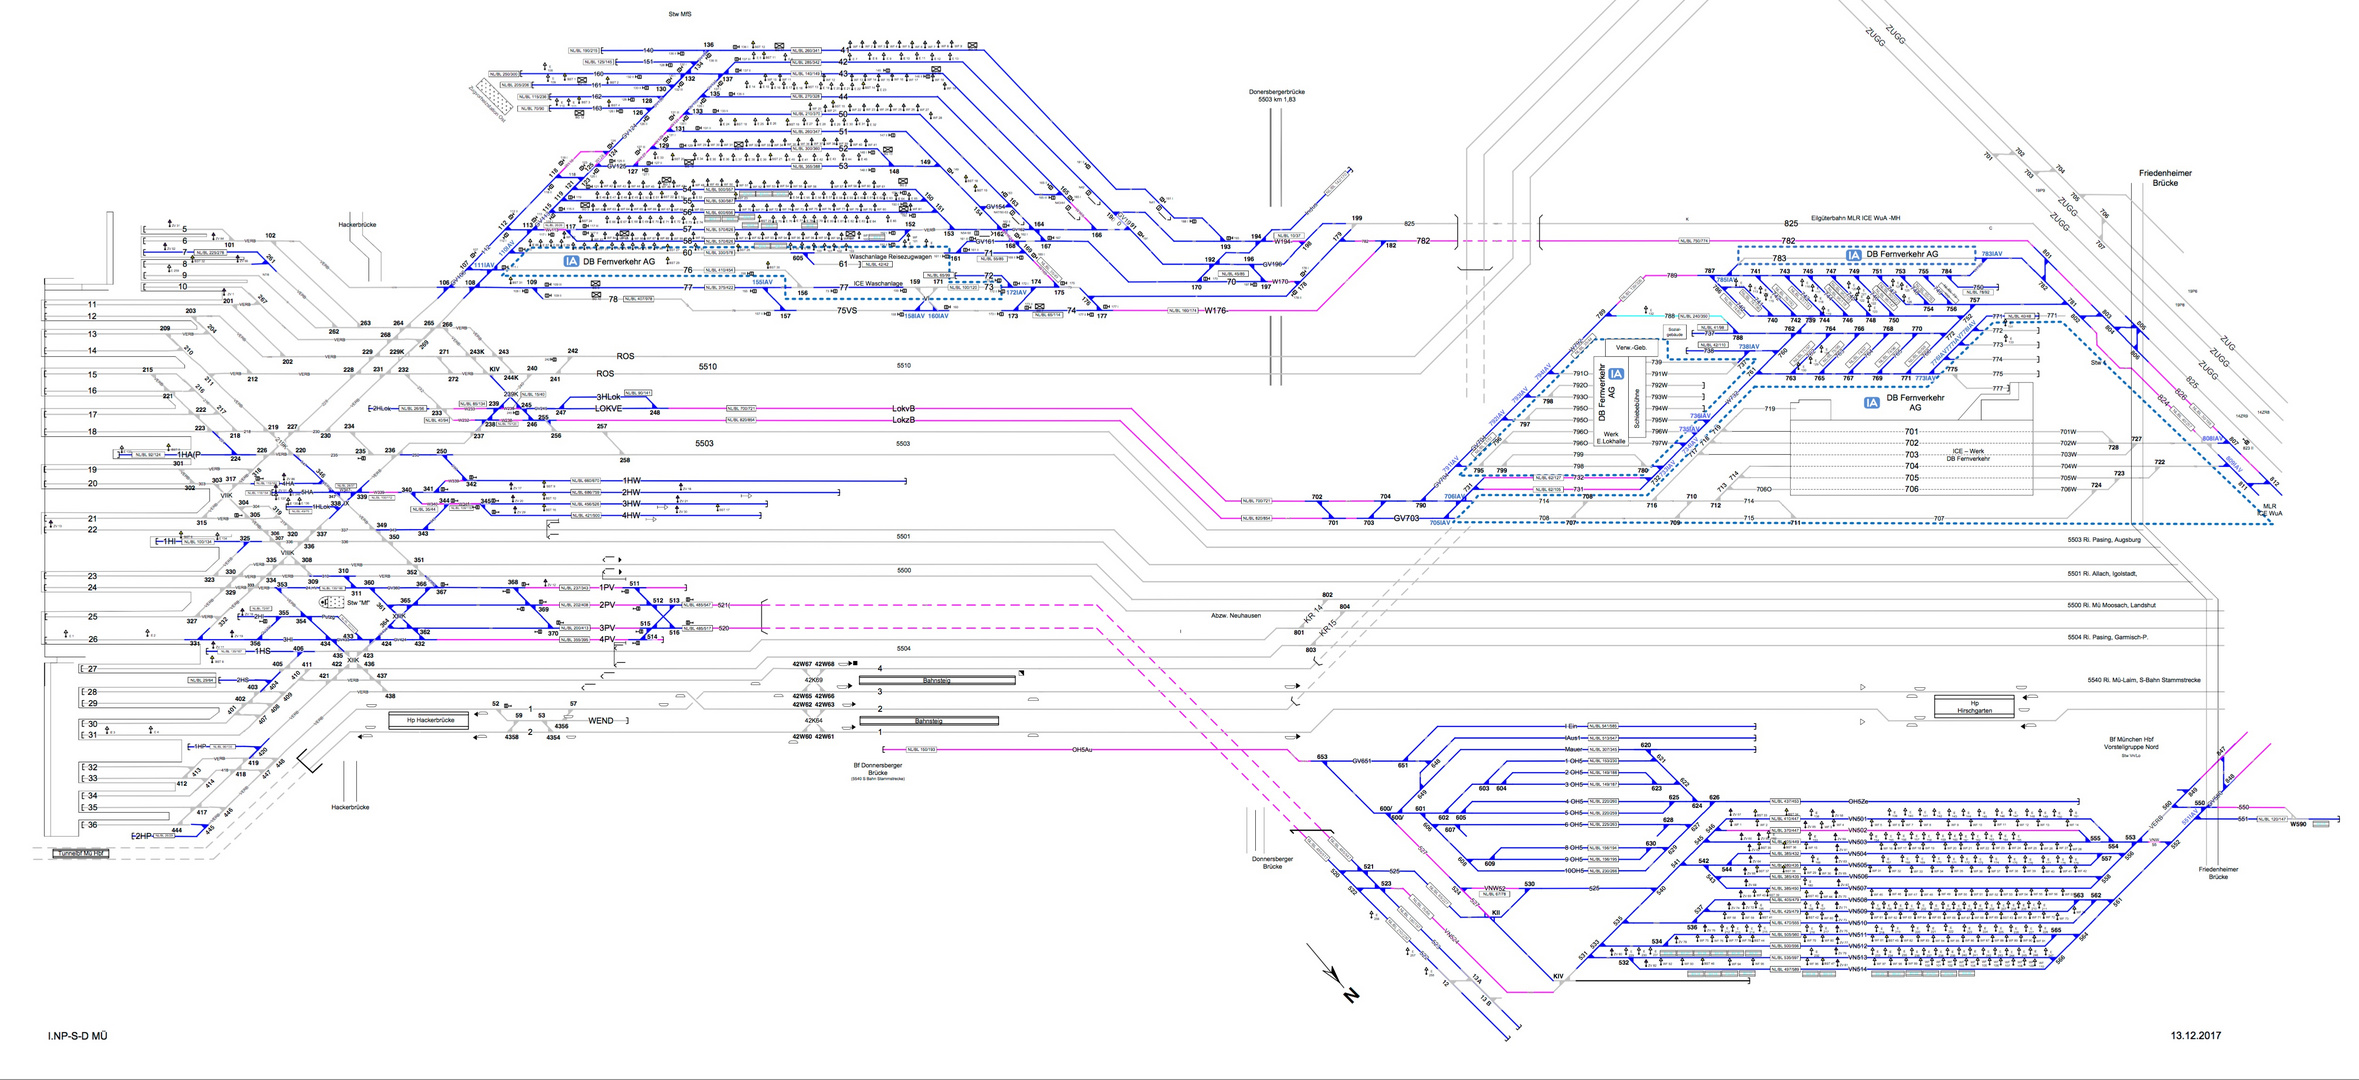Image resolution: width=2359 pixels, height=1080 pixels.
Task: Click the ICE – Werk DB Fernverkehr label
Action: (x=1968, y=455)
